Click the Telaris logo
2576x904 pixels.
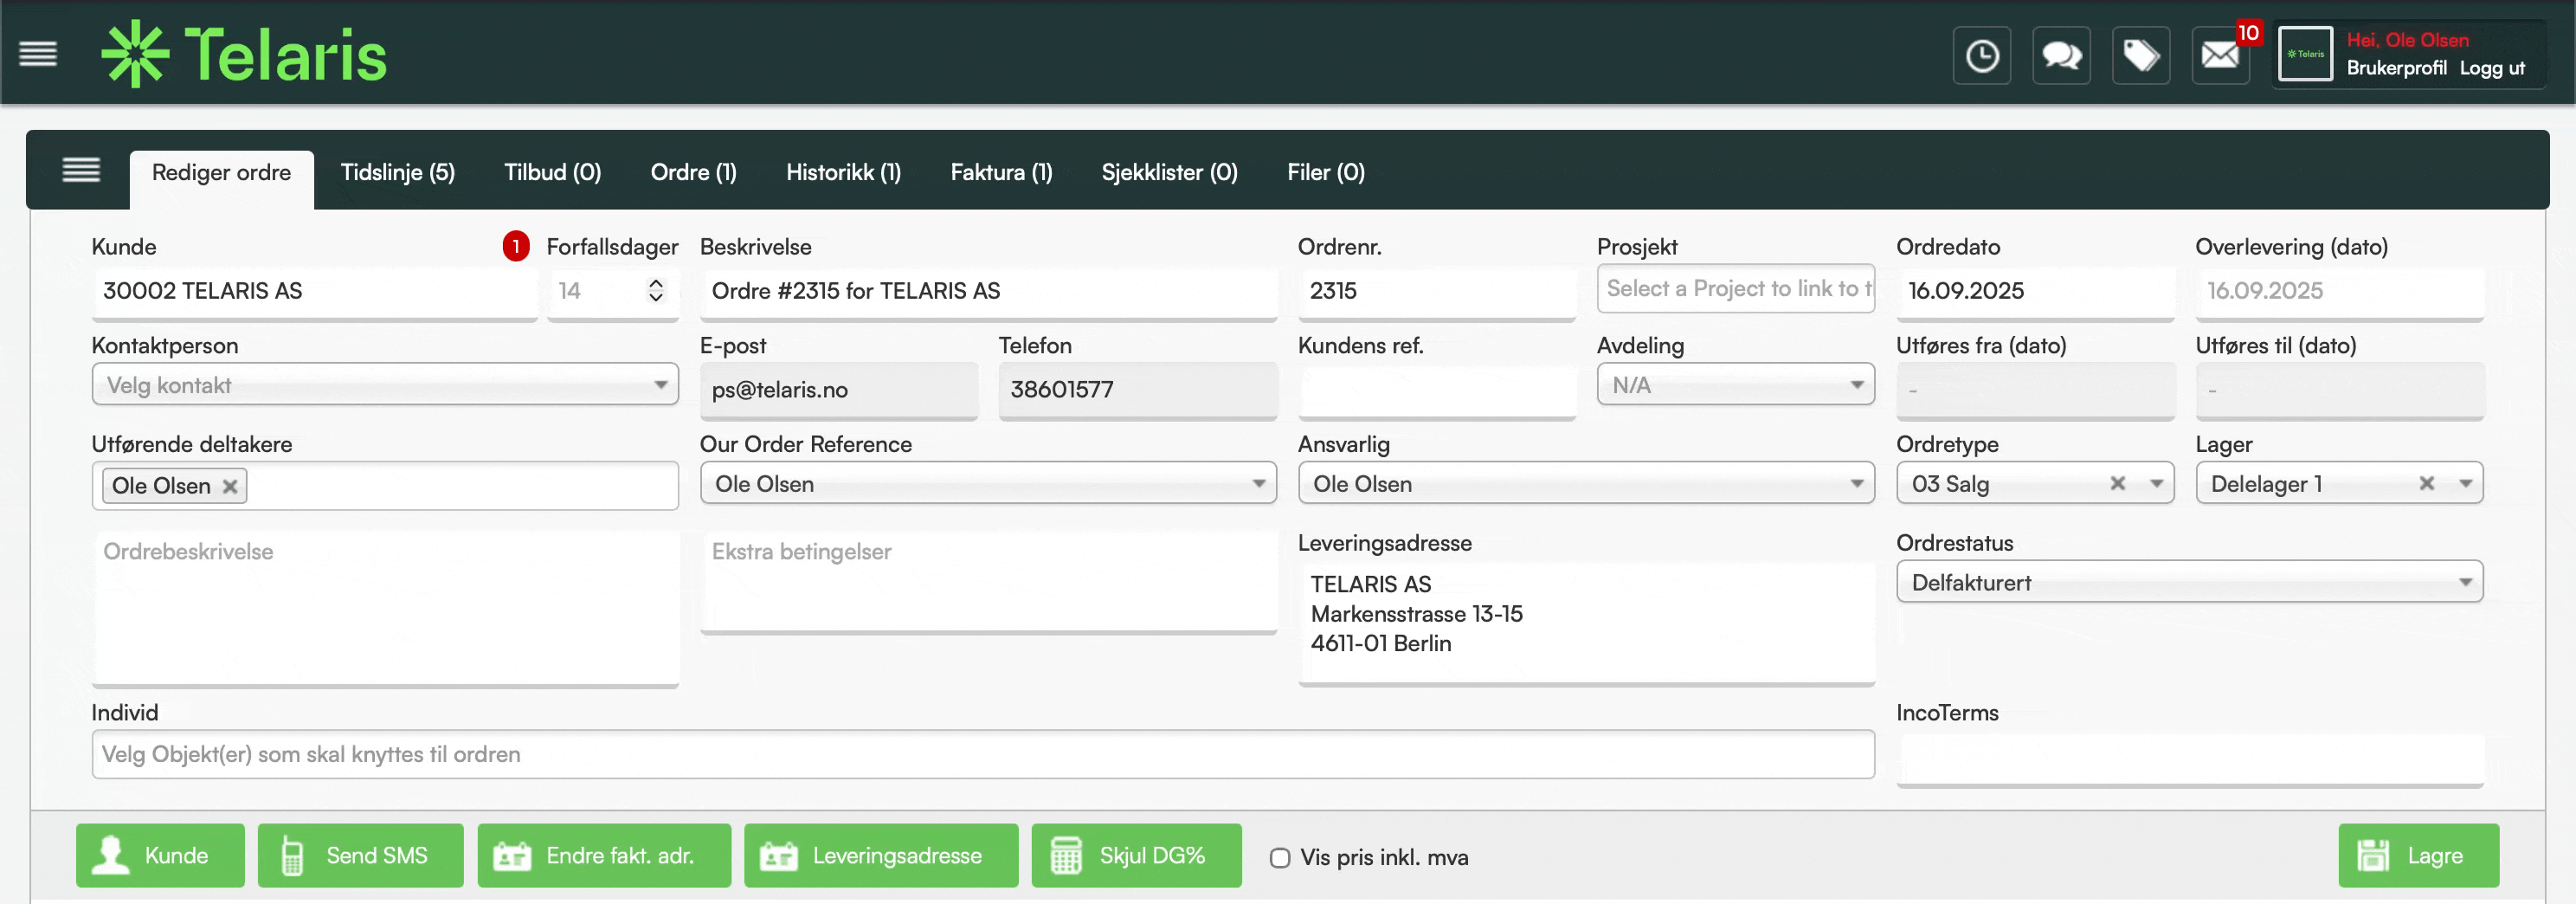coord(244,54)
